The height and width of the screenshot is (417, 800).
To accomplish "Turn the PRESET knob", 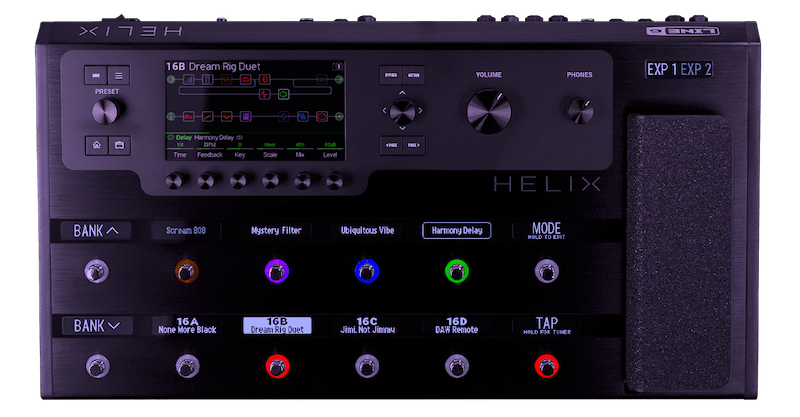I will click(107, 111).
